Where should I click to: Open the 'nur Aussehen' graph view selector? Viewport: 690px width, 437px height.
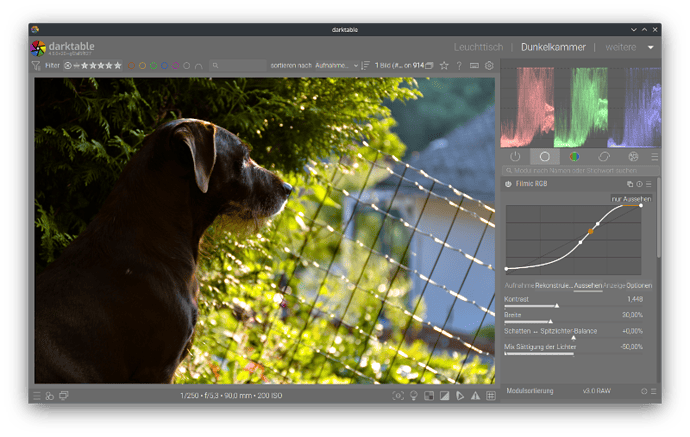coord(631,199)
